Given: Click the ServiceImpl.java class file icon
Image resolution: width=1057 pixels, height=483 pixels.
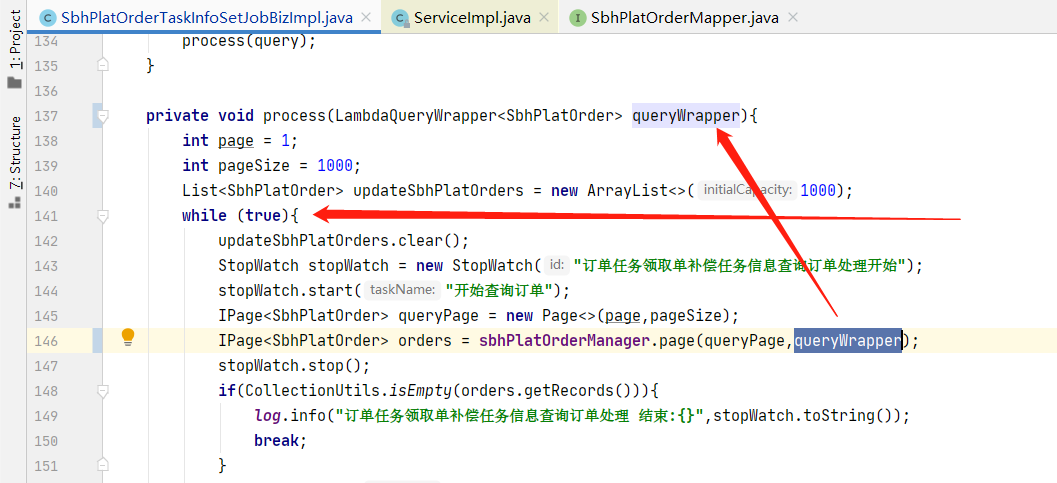Looking at the screenshot, I should point(401,18).
